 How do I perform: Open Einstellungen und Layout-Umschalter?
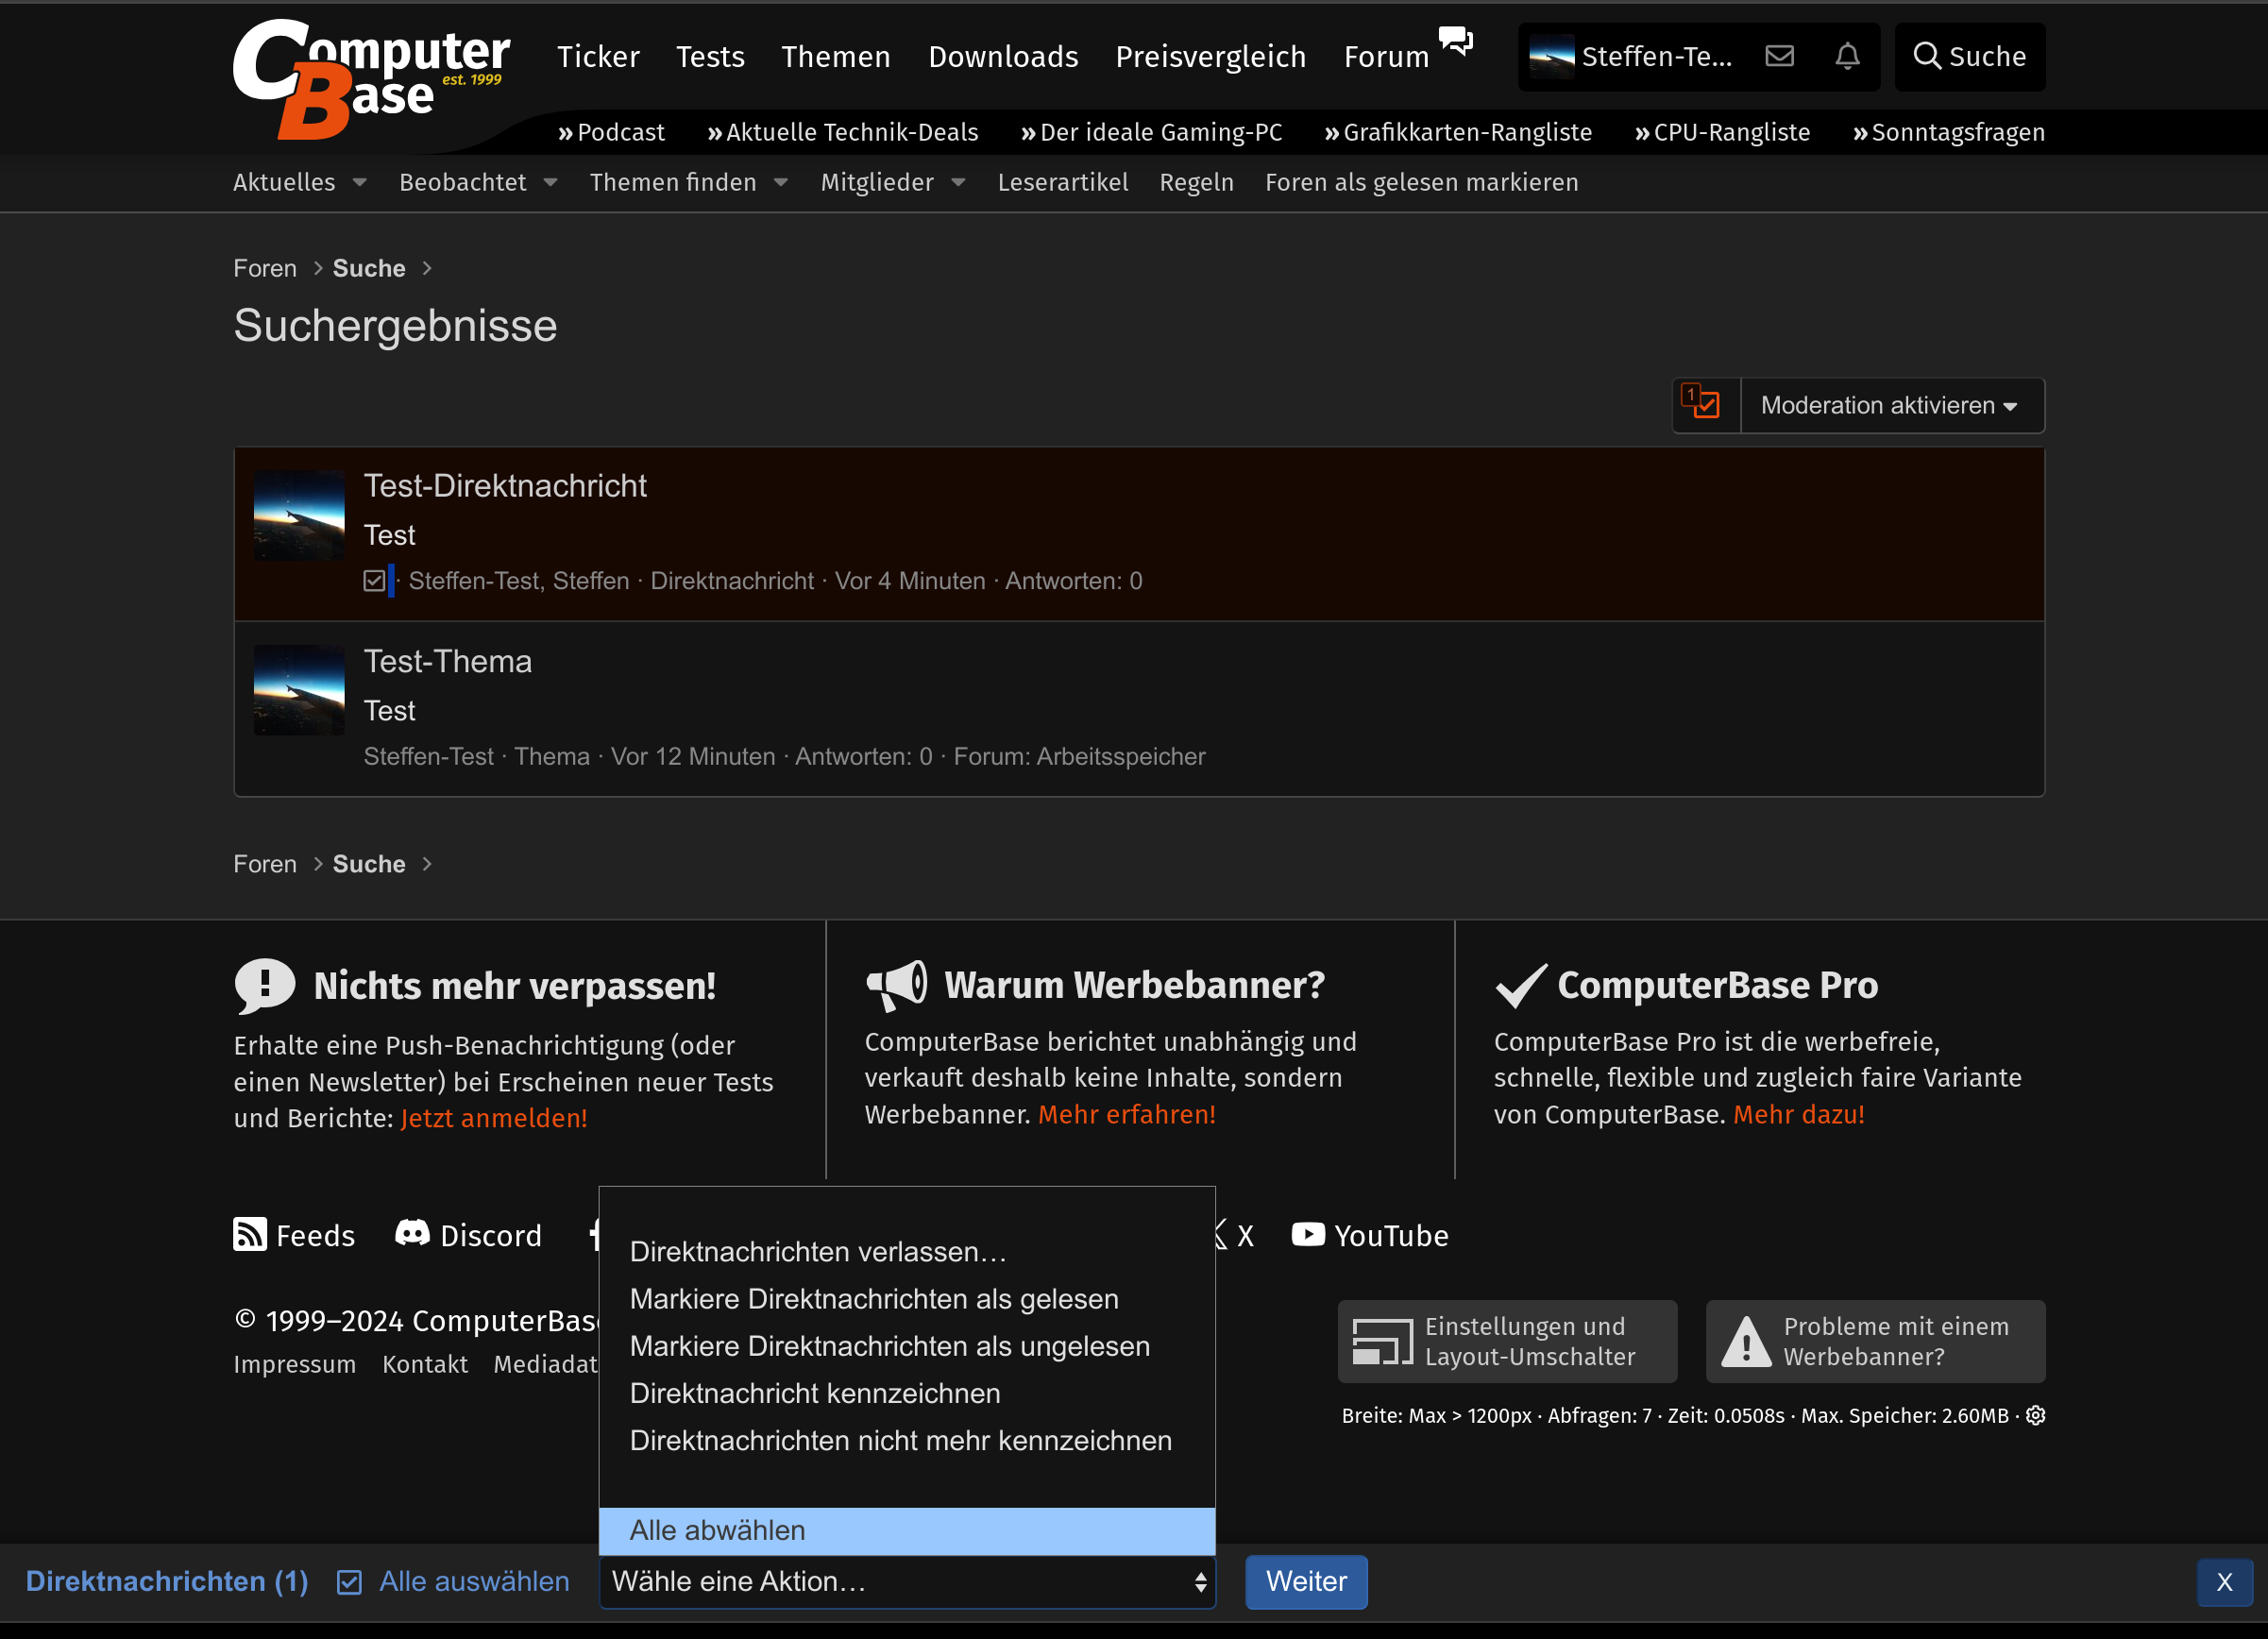1507,1341
